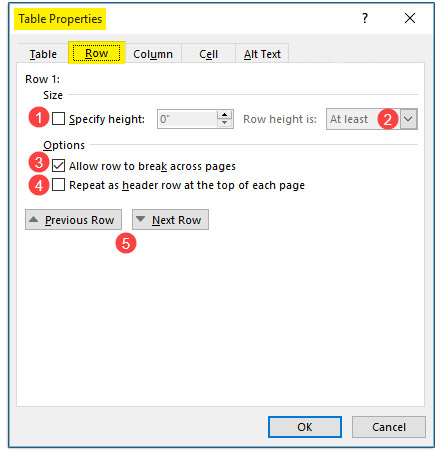The width and height of the screenshot is (440, 453).
Task: Click the height value input field
Action: point(187,119)
